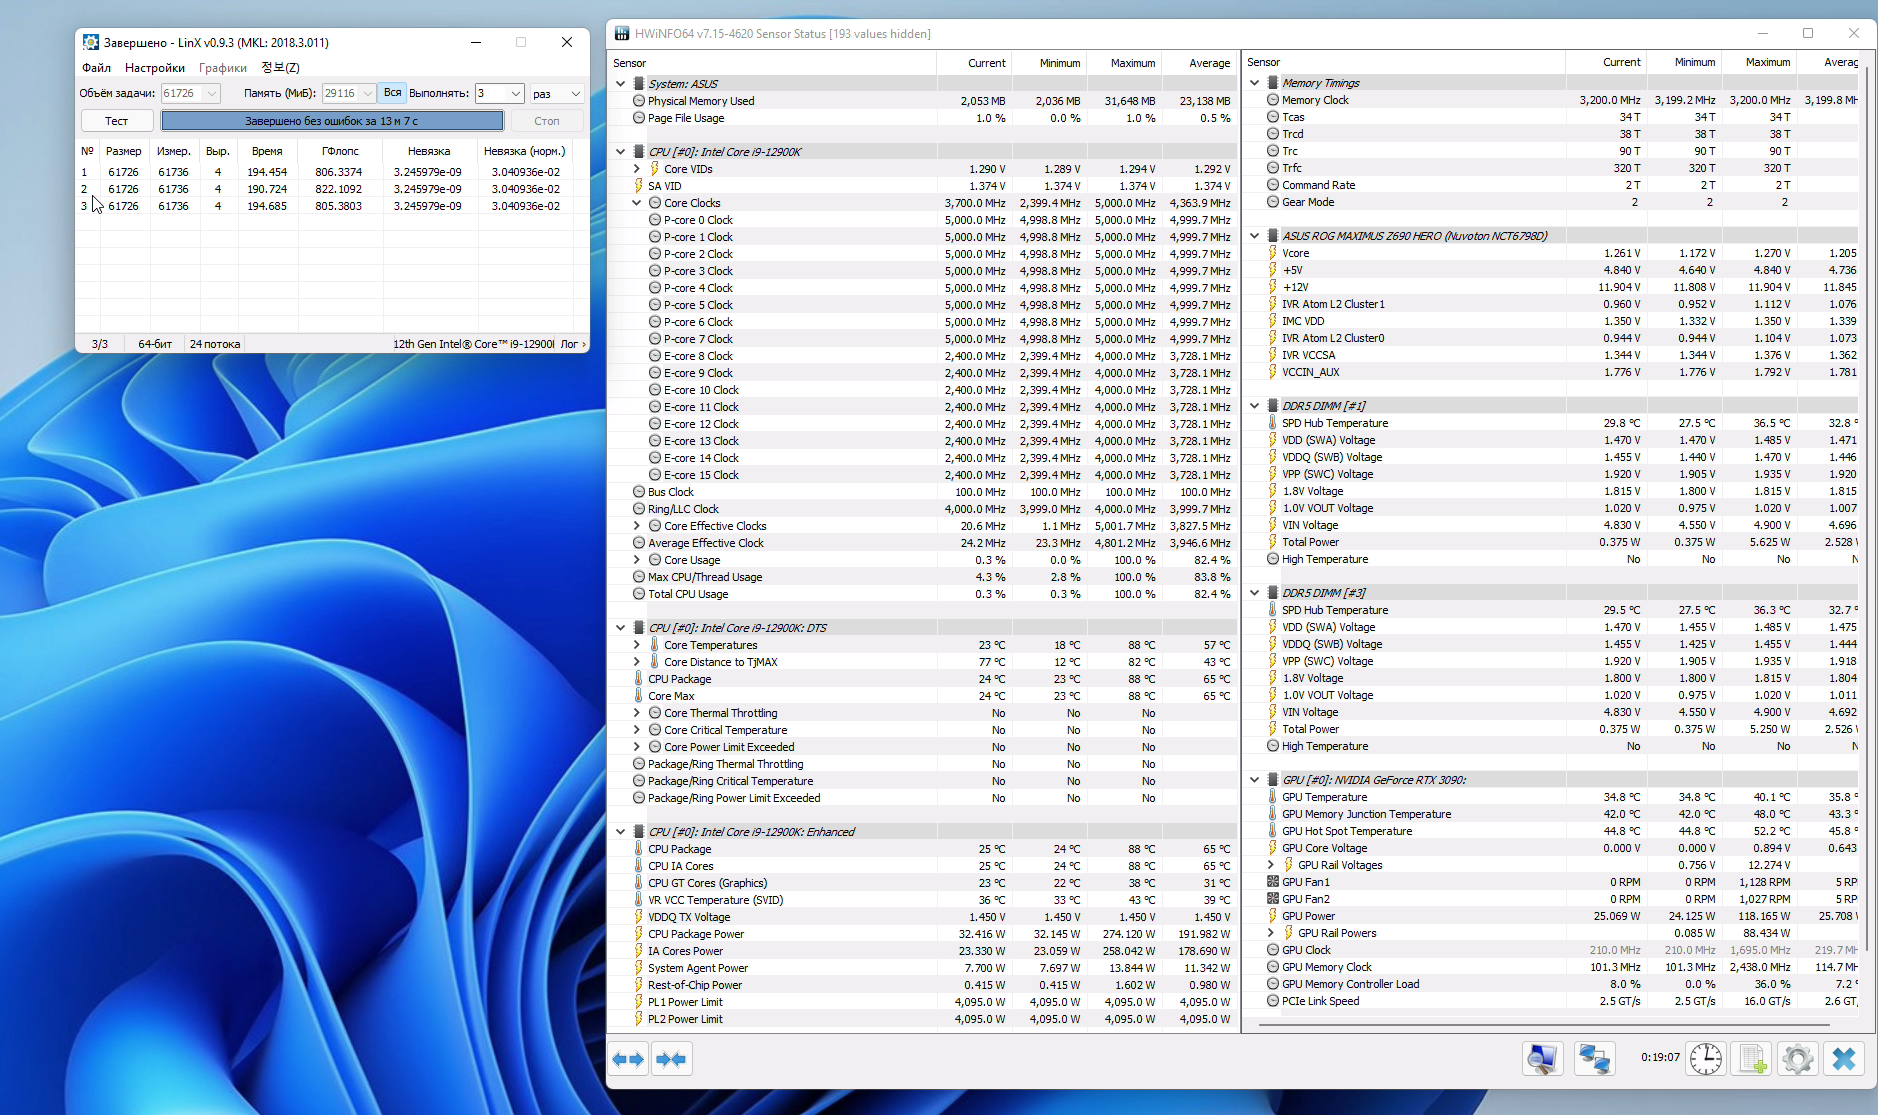Select the P-core 0 Clock row
Screen dimensions: 1878x1115
[x=921, y=220]
